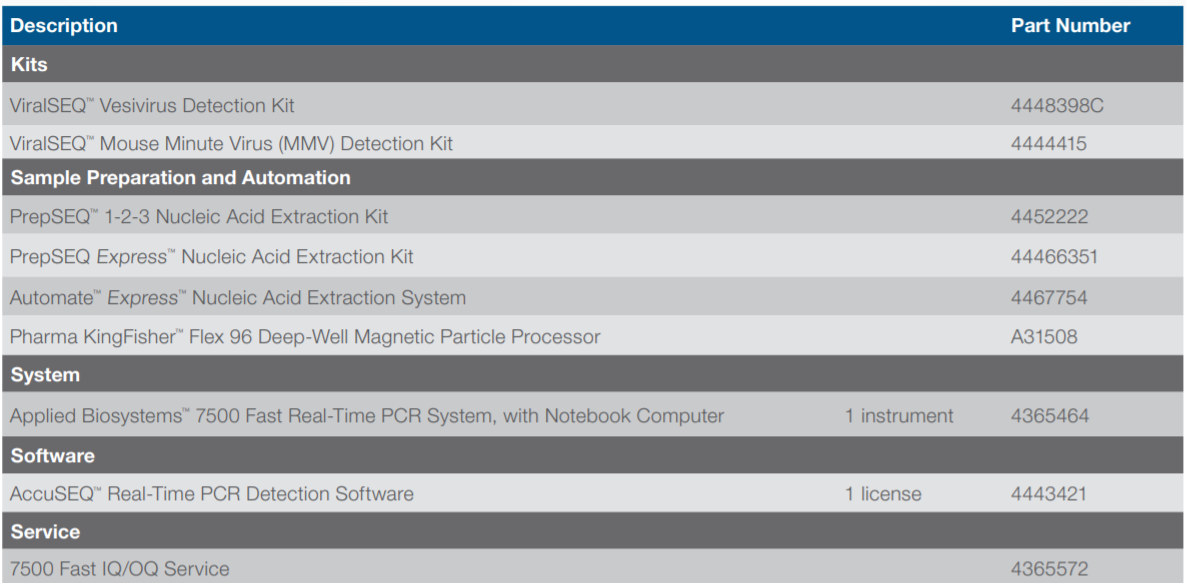
Task: Click Applied Biosystems 7500 Fast PCR System
Action: tap(367, 416)
